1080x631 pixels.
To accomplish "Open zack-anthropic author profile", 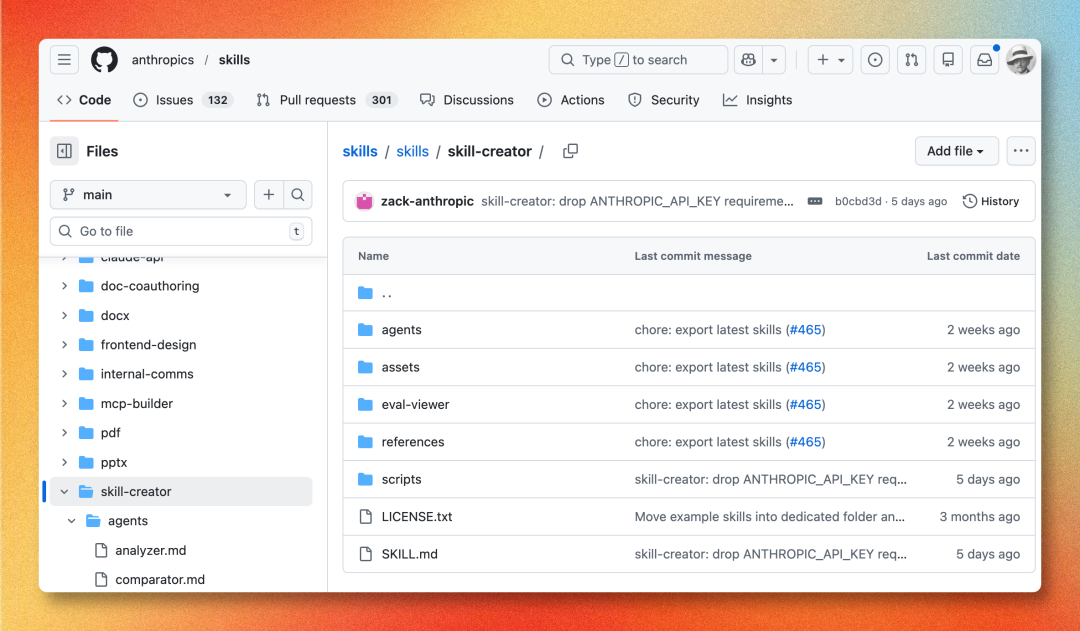I will [427, 201].
